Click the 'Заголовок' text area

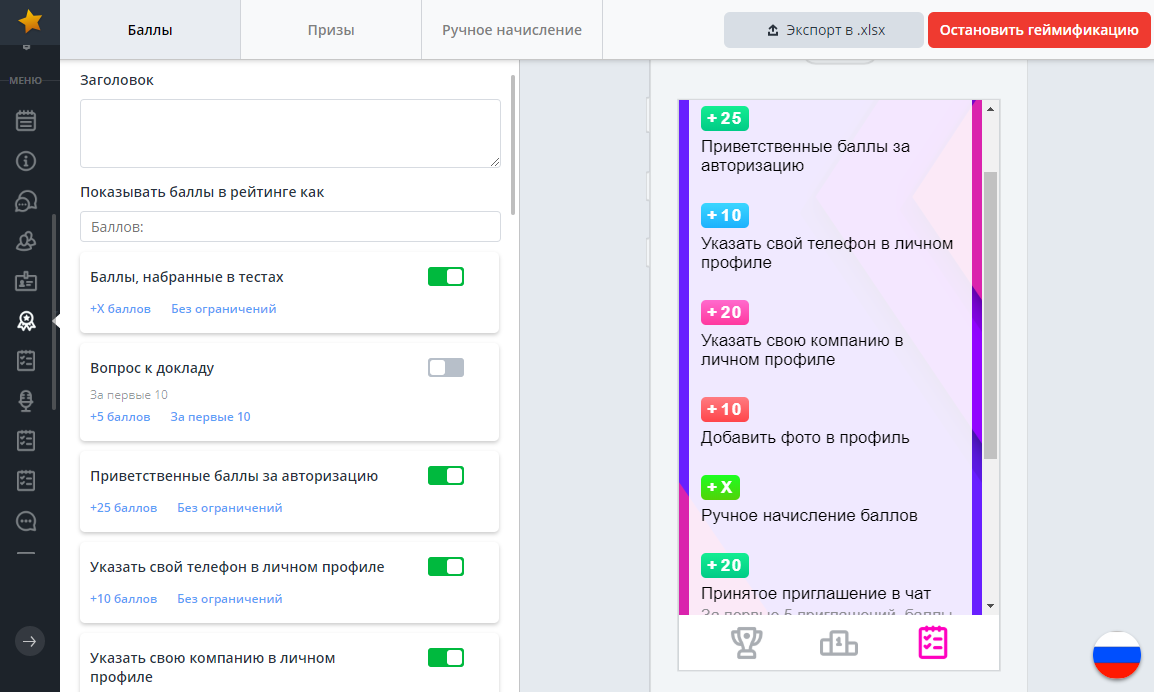coord(290,133)
